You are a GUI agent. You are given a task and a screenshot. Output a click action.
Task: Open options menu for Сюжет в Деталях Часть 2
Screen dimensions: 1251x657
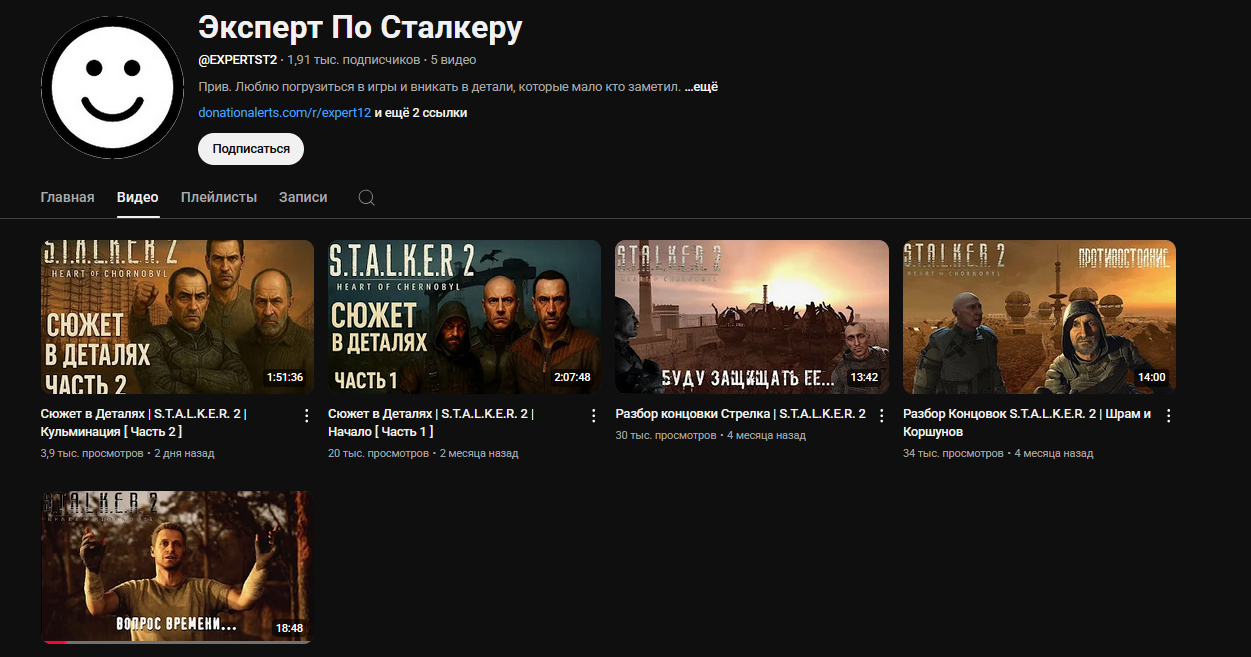coord(306,415)
